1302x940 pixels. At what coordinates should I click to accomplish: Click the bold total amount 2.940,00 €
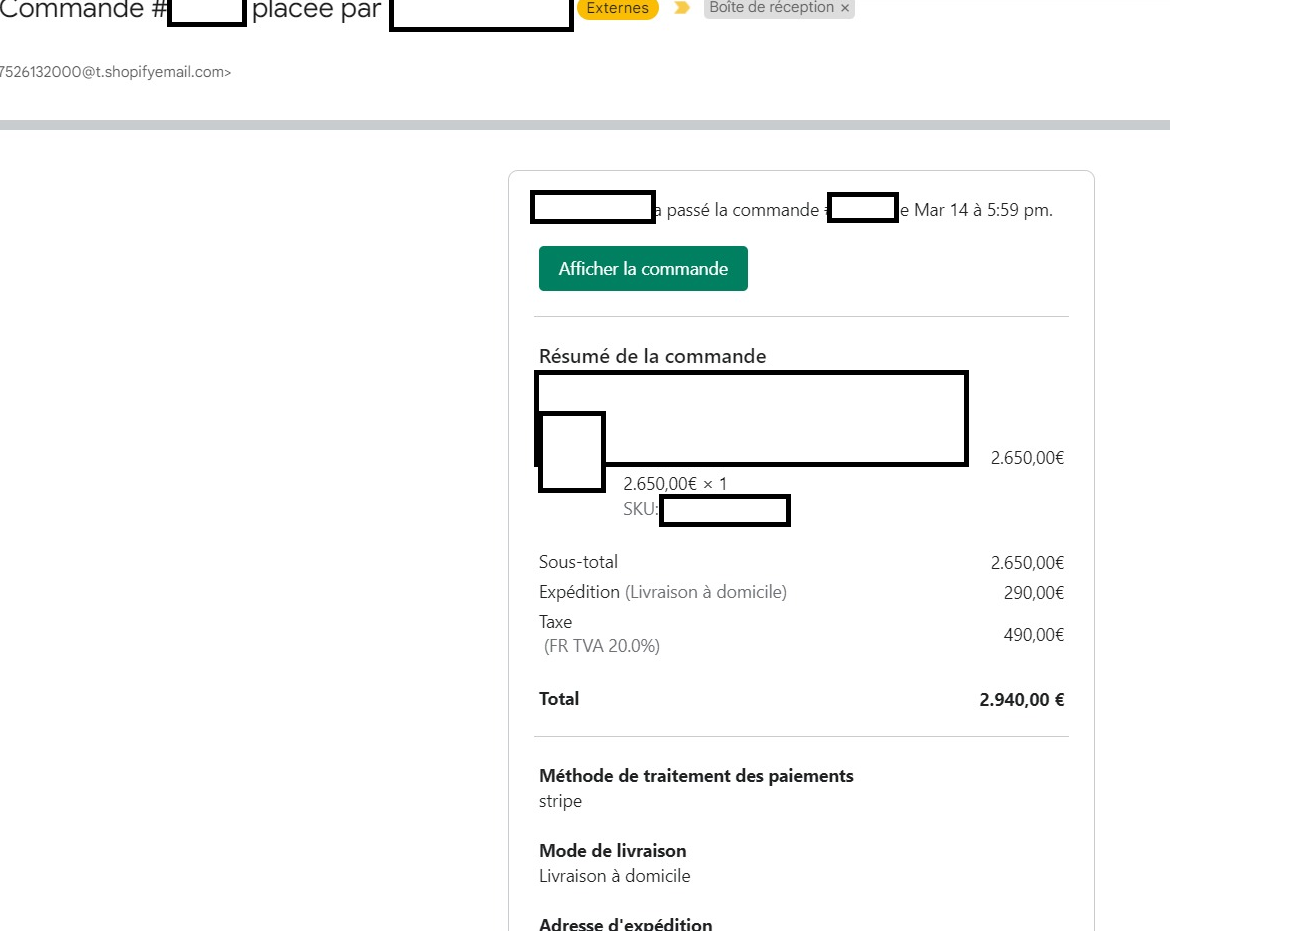pos(1022,700)
